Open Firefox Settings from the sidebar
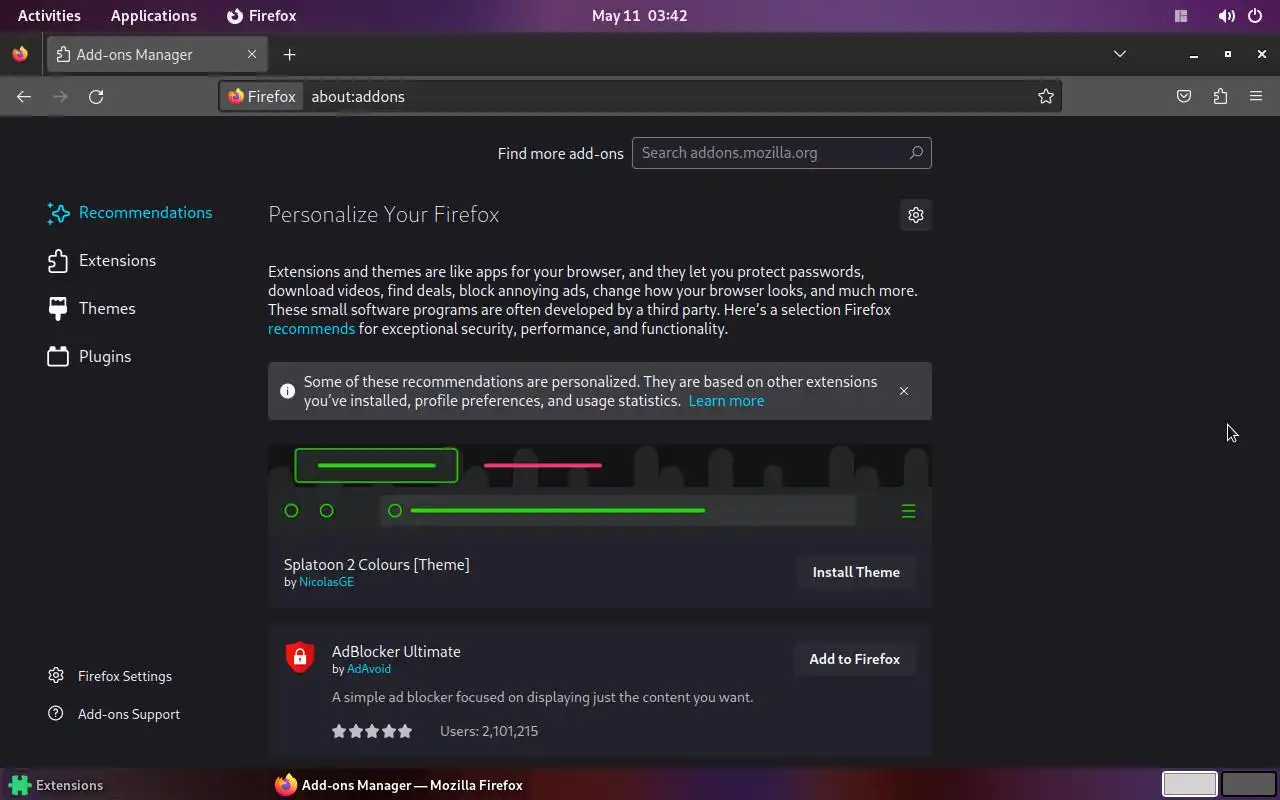This screenshot has width=1280, height=800. 110,676
